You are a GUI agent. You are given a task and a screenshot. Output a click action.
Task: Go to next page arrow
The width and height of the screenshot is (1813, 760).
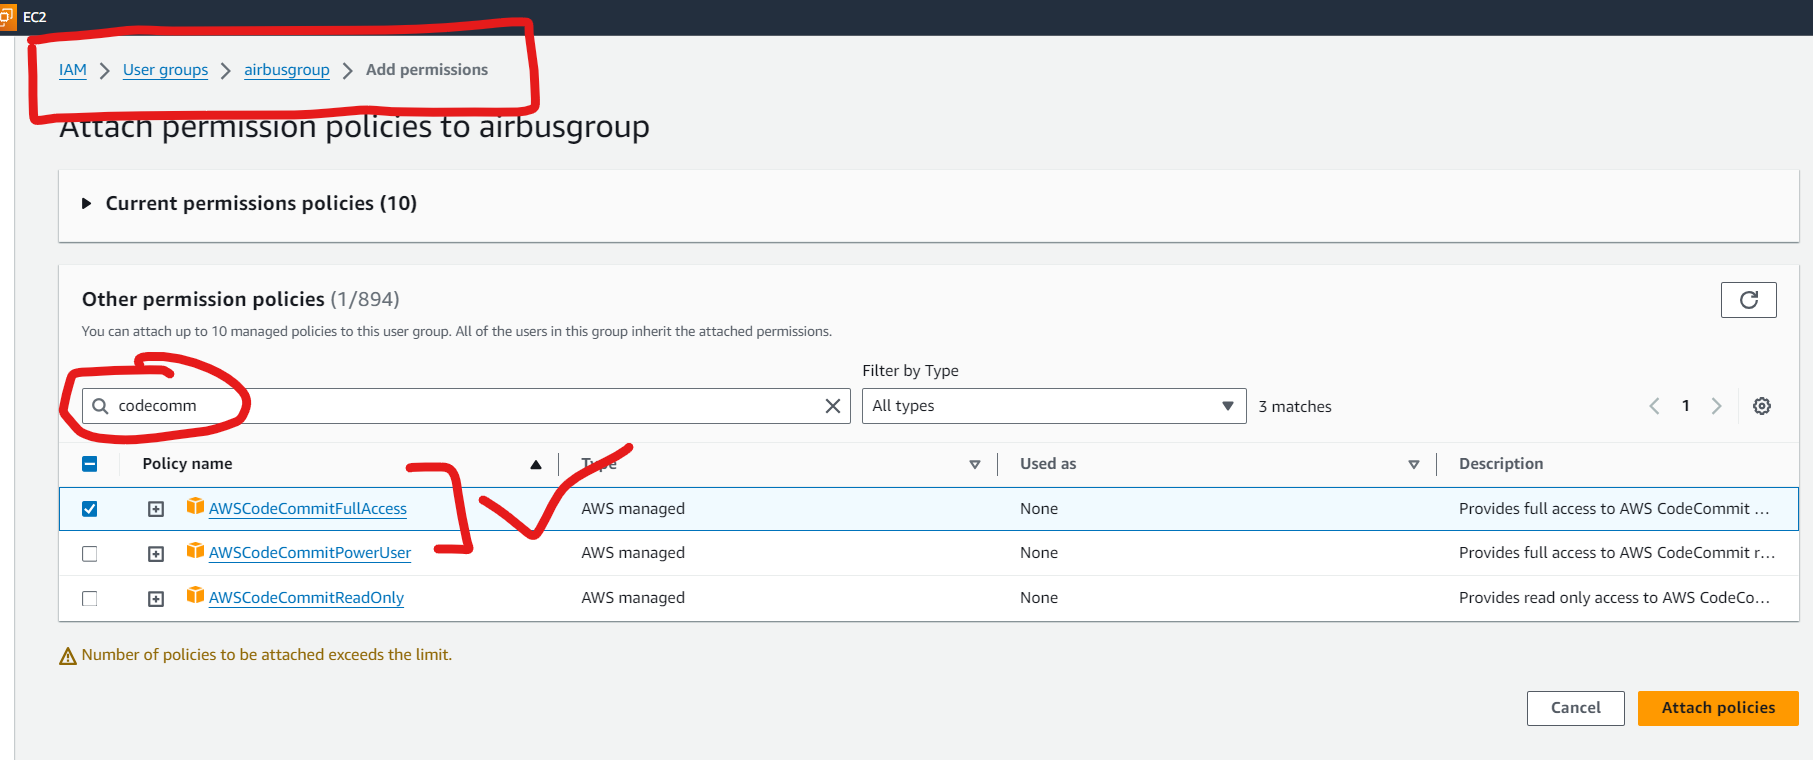(x=1716, y=406)
